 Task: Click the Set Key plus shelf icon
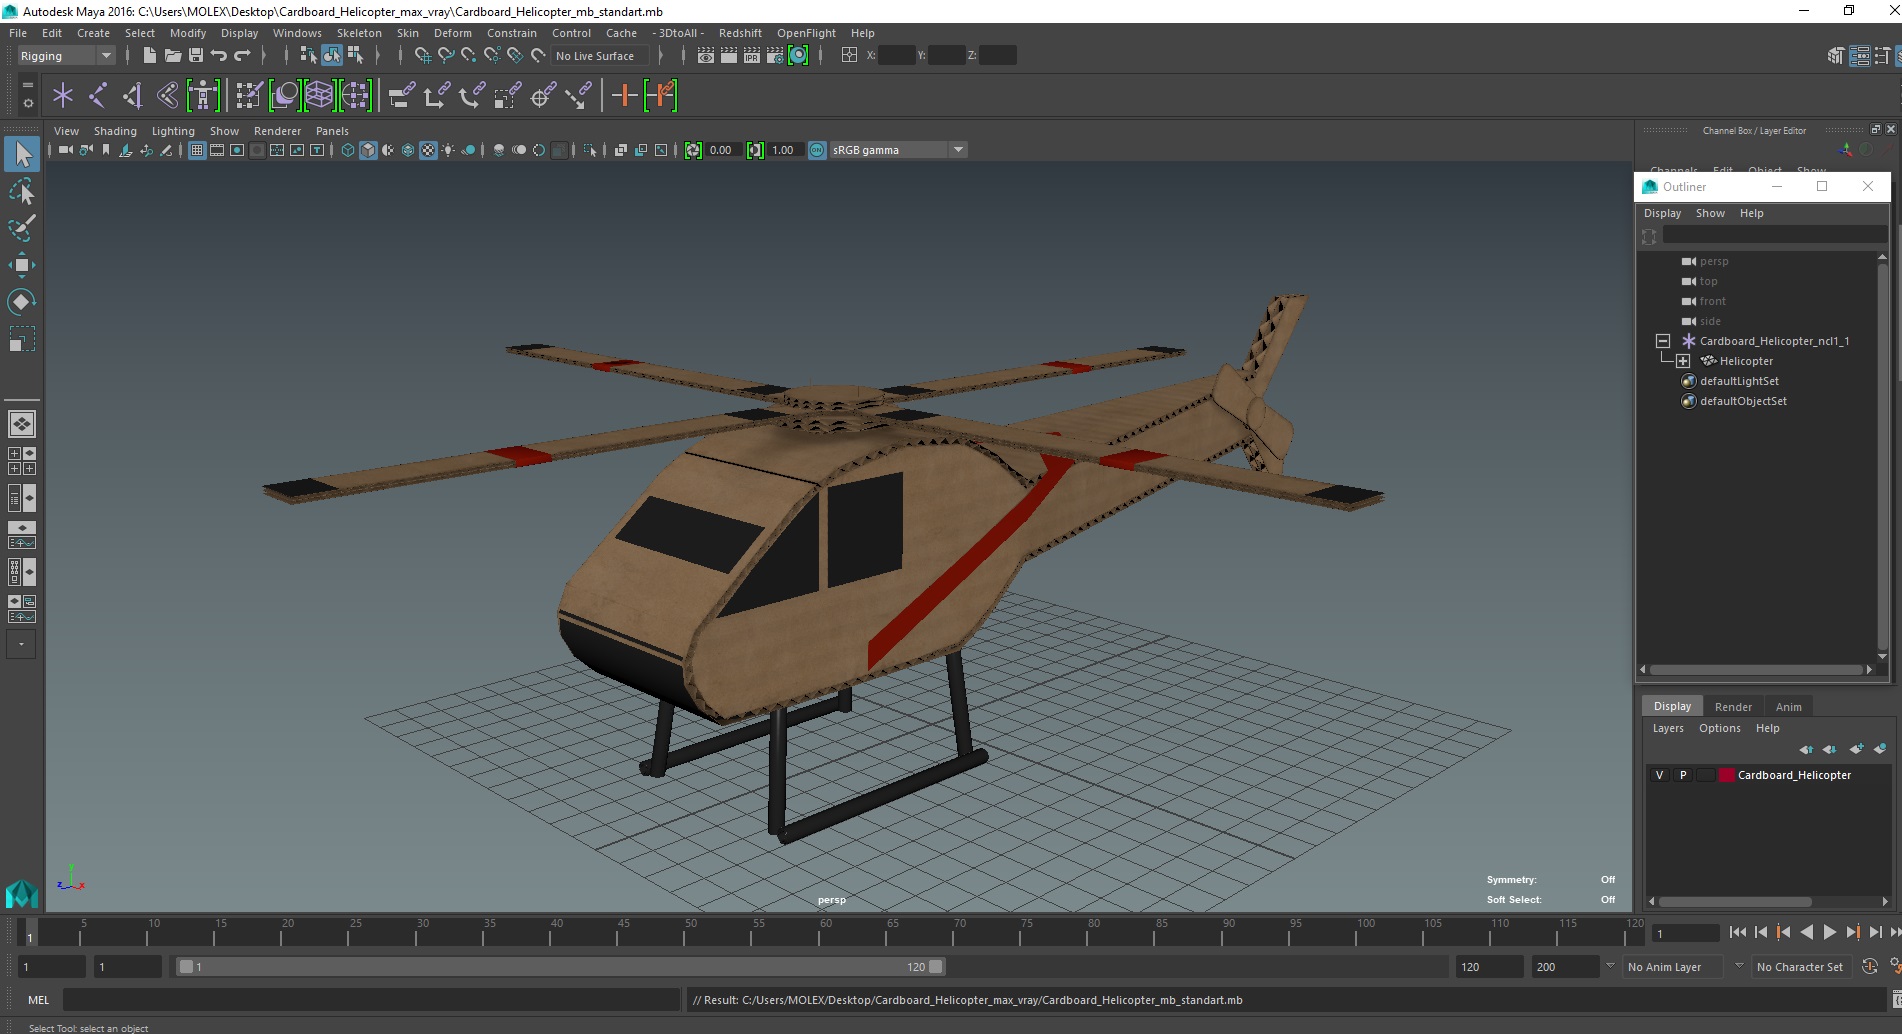pos(625,96)
